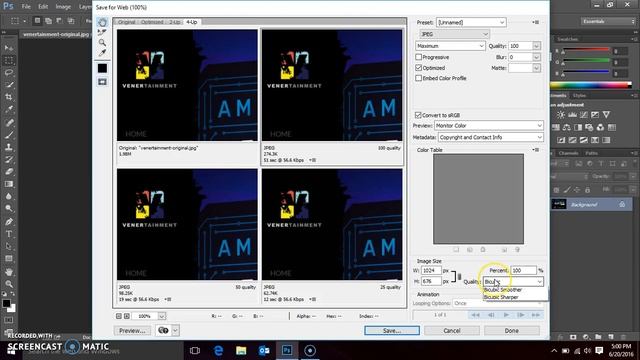Click the Done button
The image size is (640, 360).
(512, 331)
